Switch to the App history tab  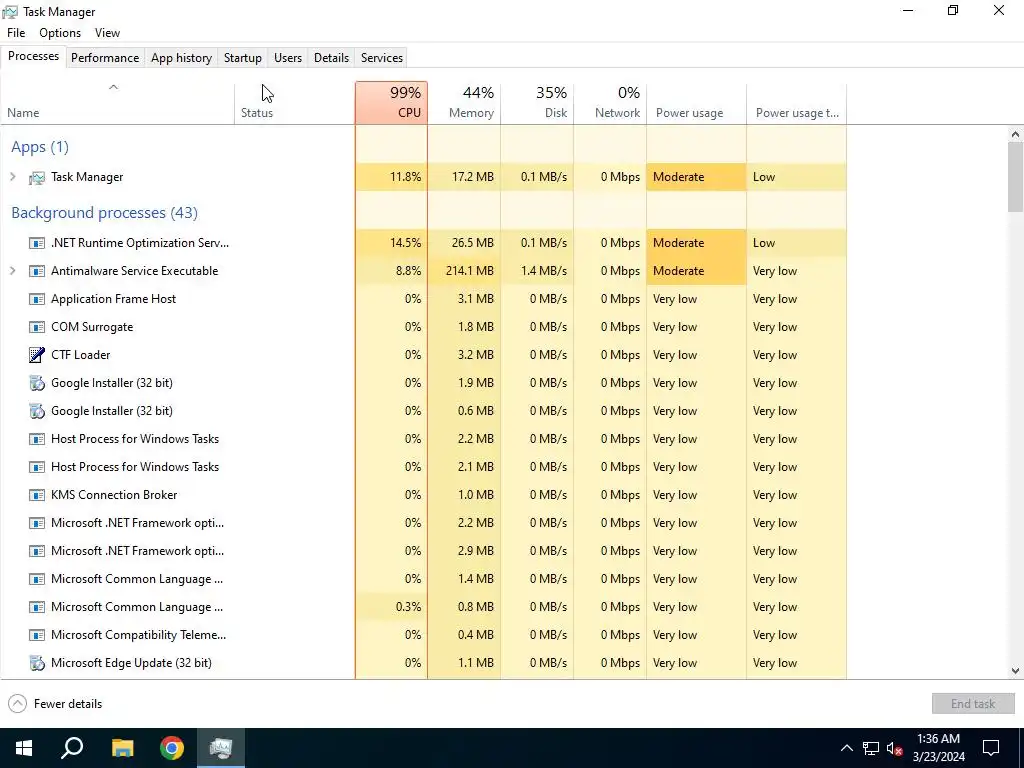pos(182,57)
